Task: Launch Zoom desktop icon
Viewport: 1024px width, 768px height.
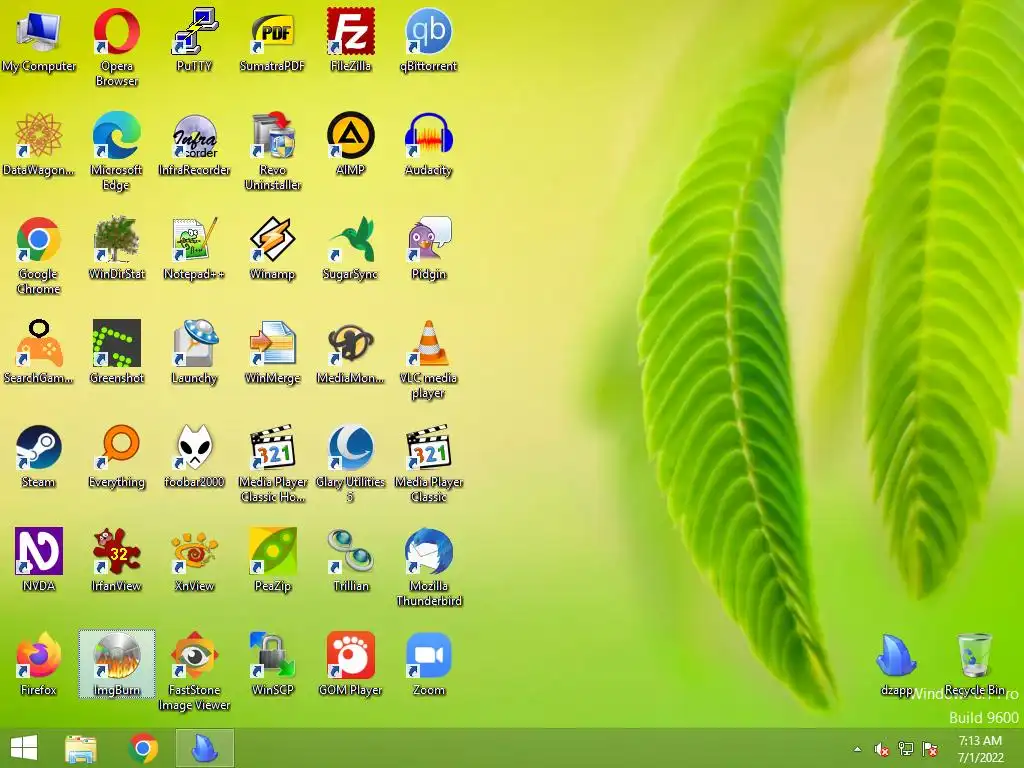Action: click(x=428, y=664)
